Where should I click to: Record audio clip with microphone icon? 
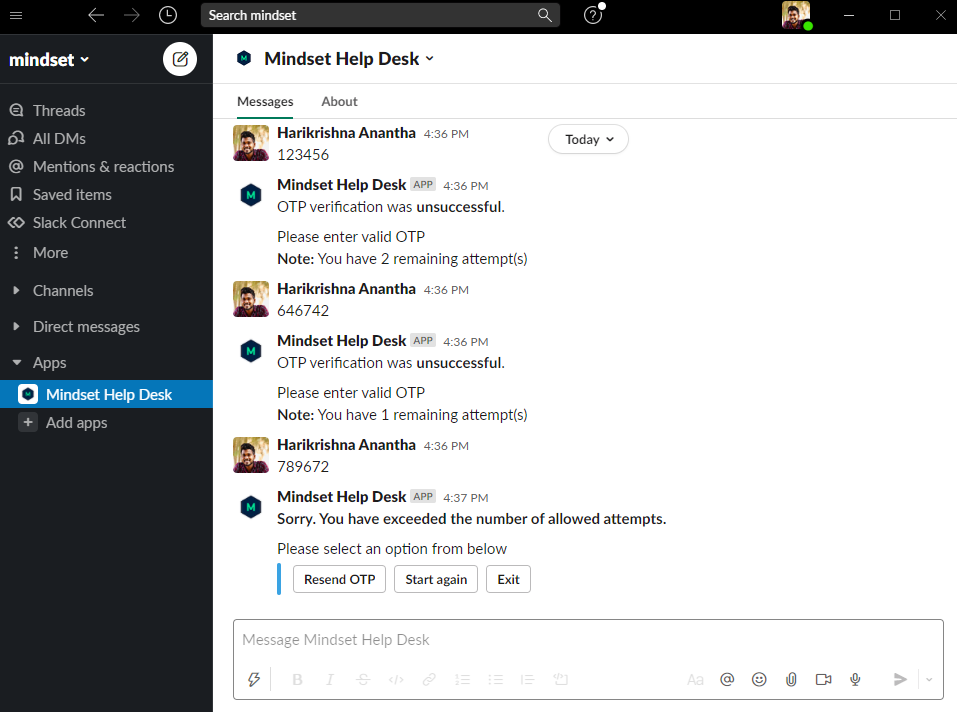856,679
